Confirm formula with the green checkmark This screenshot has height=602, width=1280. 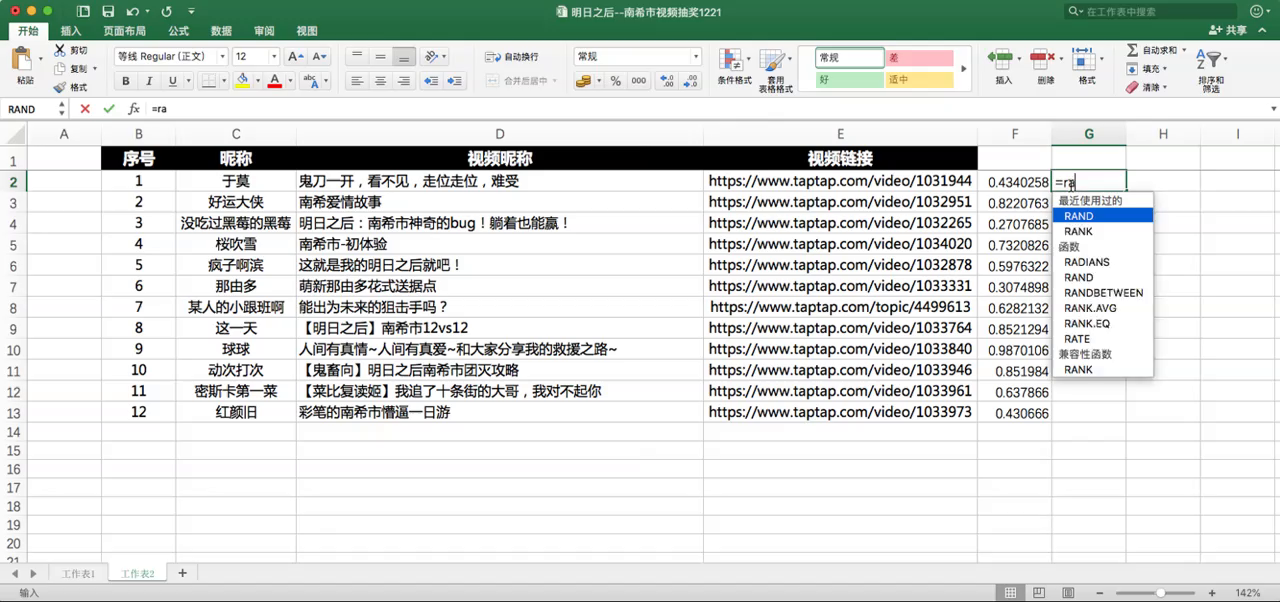pos(108,109)
